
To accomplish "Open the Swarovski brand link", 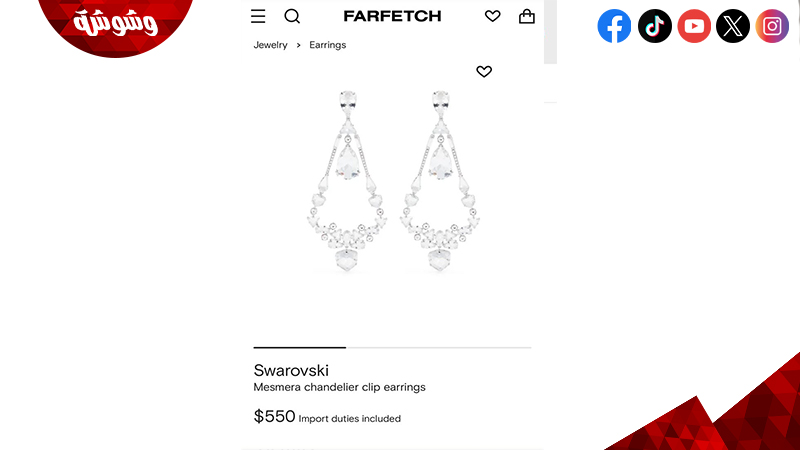I will (291, 370).
